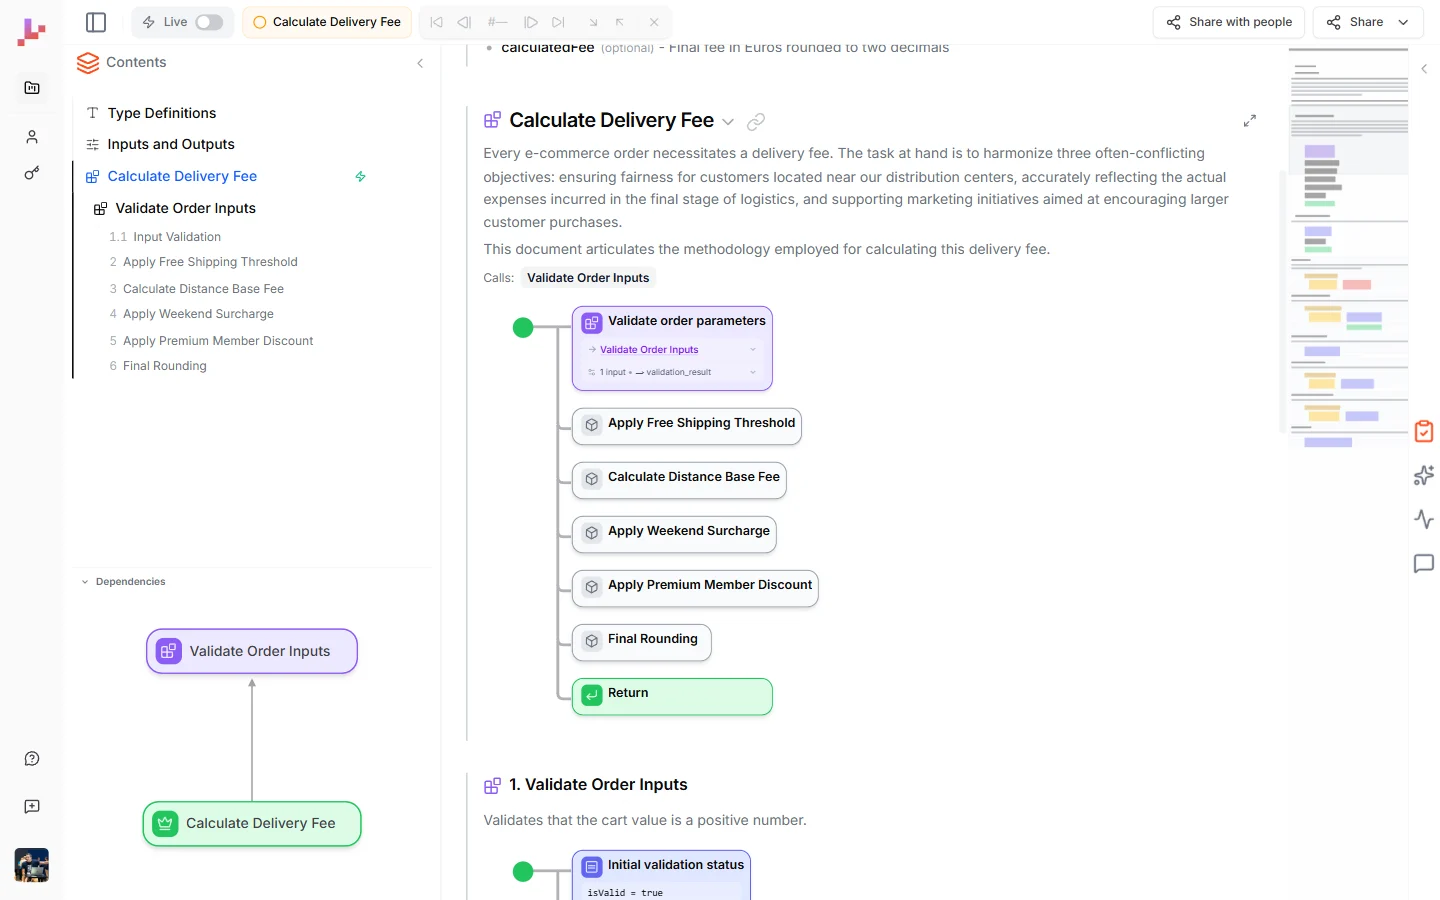The height and width of the screenshot is (900, 1440).
Task: Open the feedback message icon in left rail
Action: click(x=32, y=807)
